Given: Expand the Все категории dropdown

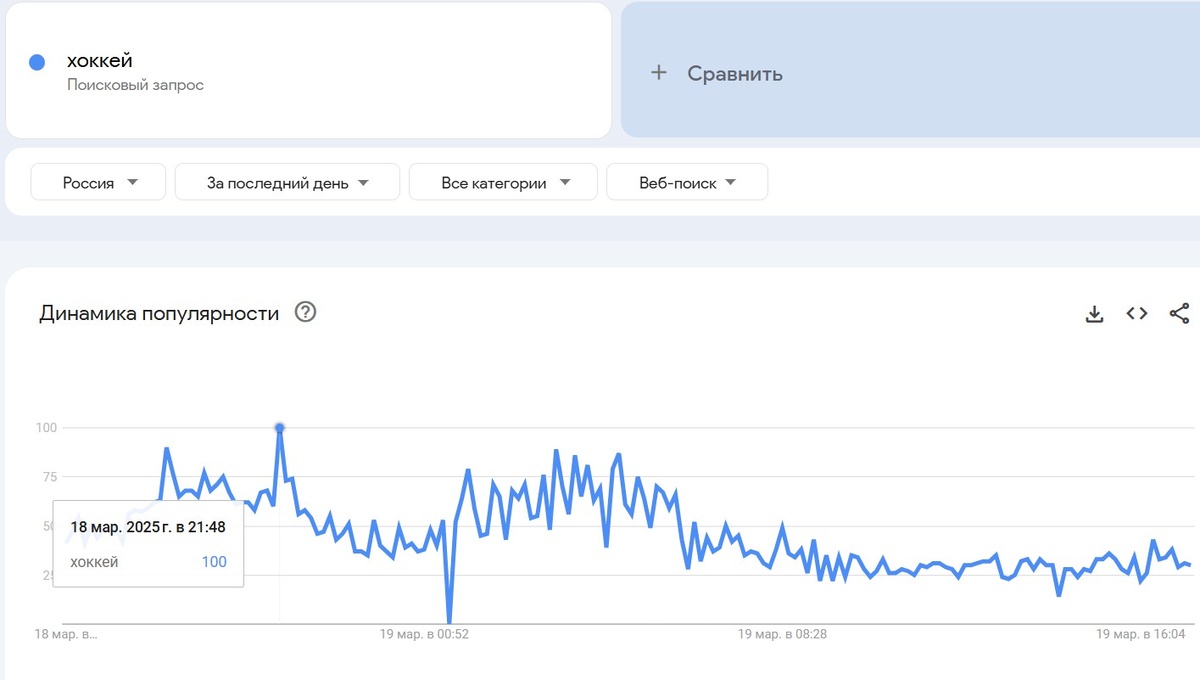Looking at the screenshot, I should pos(503,183).
